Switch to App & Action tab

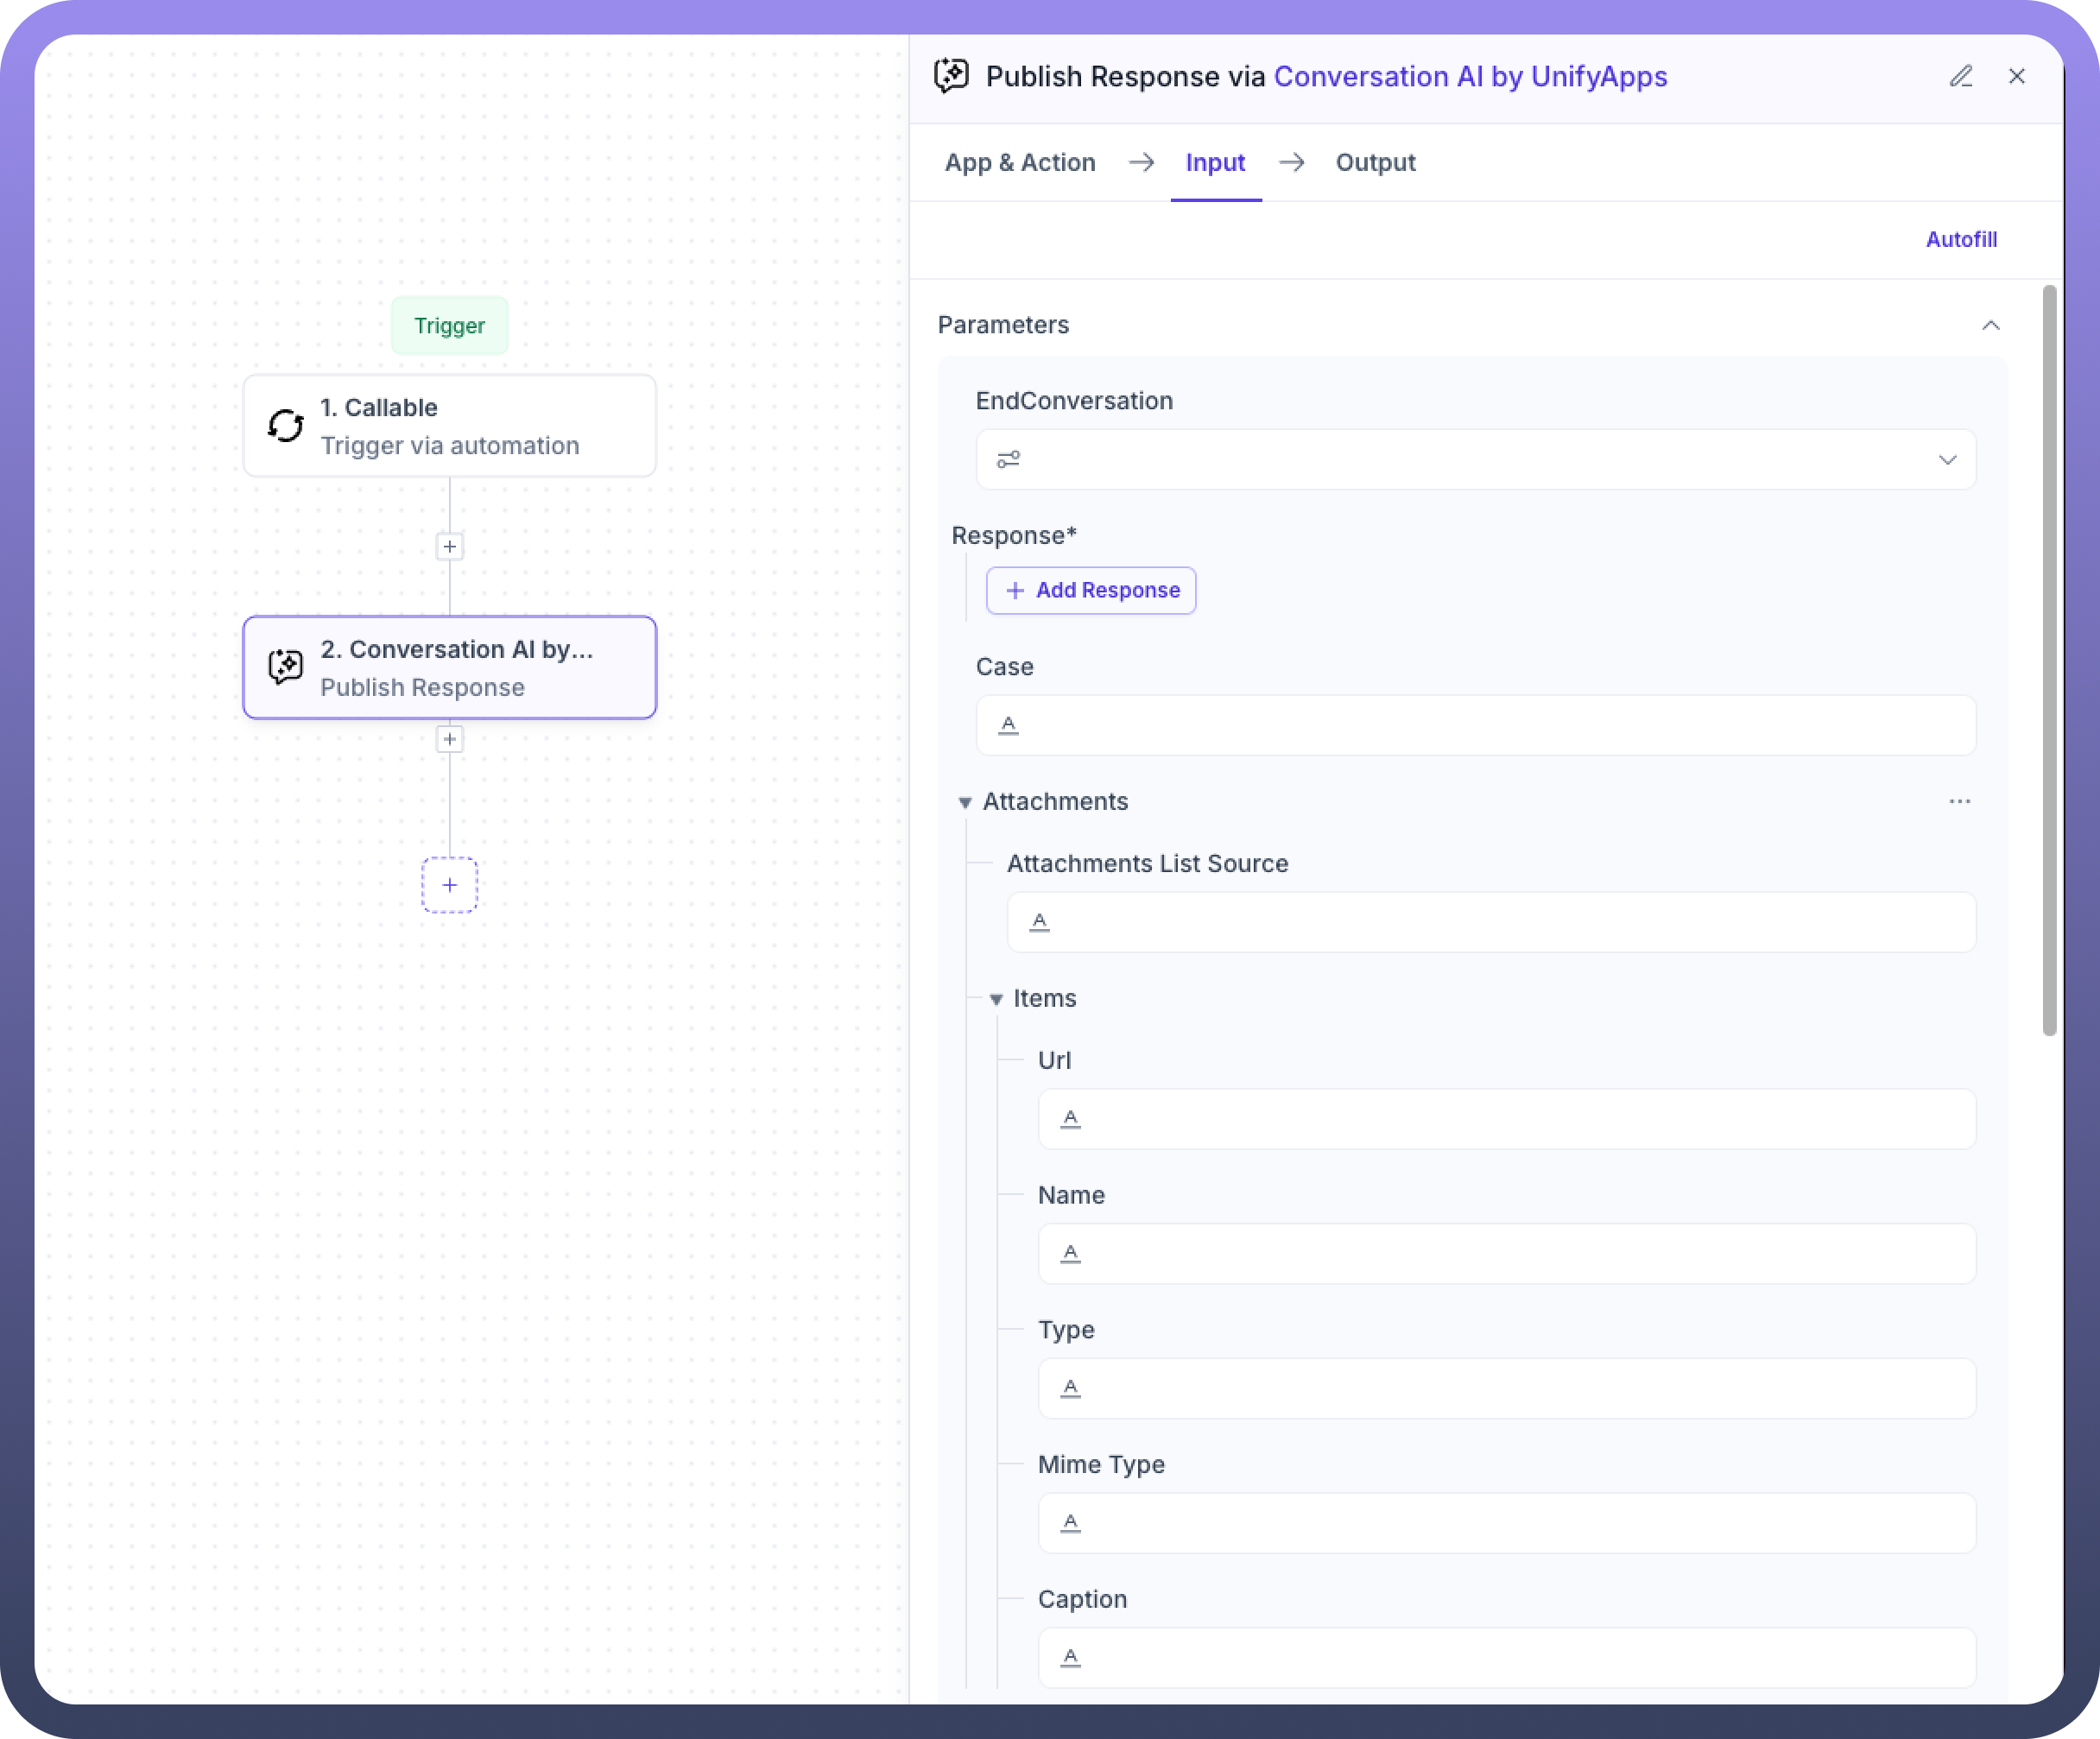coord(1020,163)
